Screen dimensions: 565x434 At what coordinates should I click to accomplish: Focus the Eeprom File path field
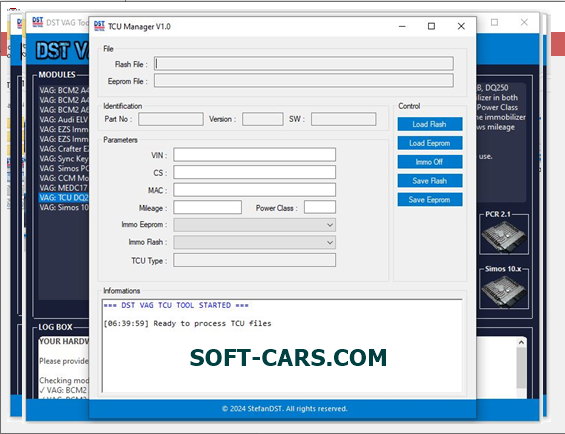pos(304,81)
